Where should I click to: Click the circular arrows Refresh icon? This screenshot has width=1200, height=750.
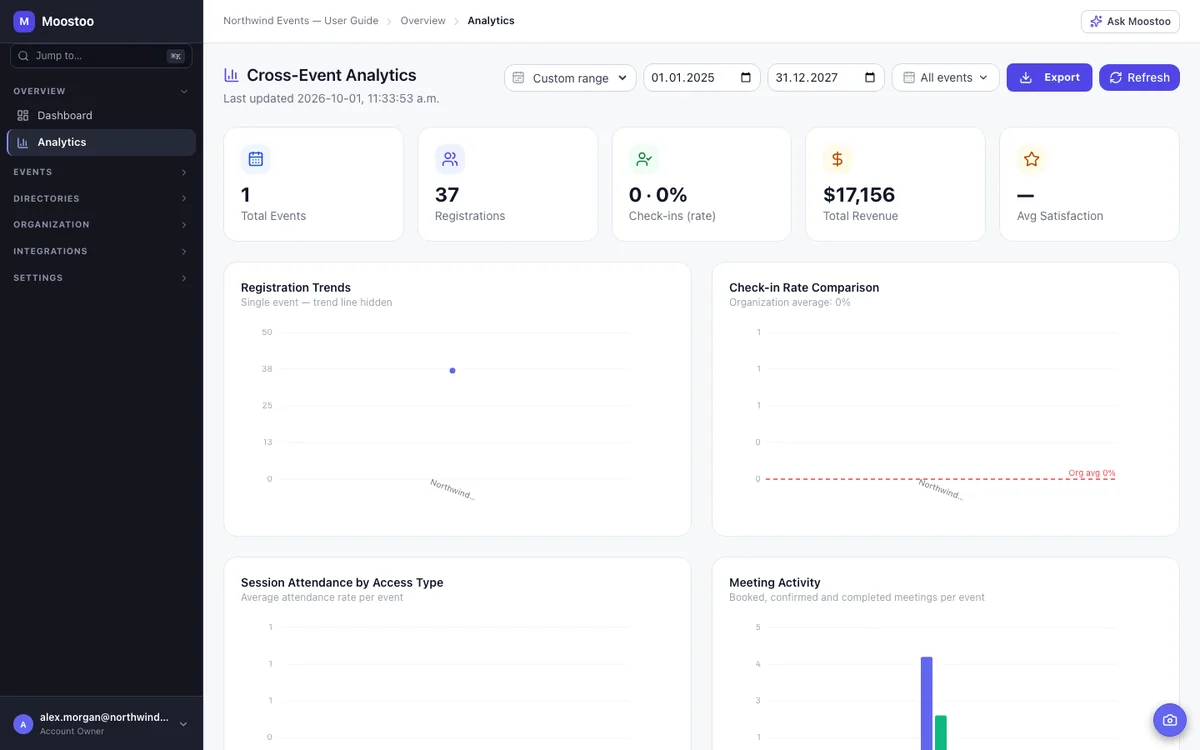click(x=1116, y=78)
